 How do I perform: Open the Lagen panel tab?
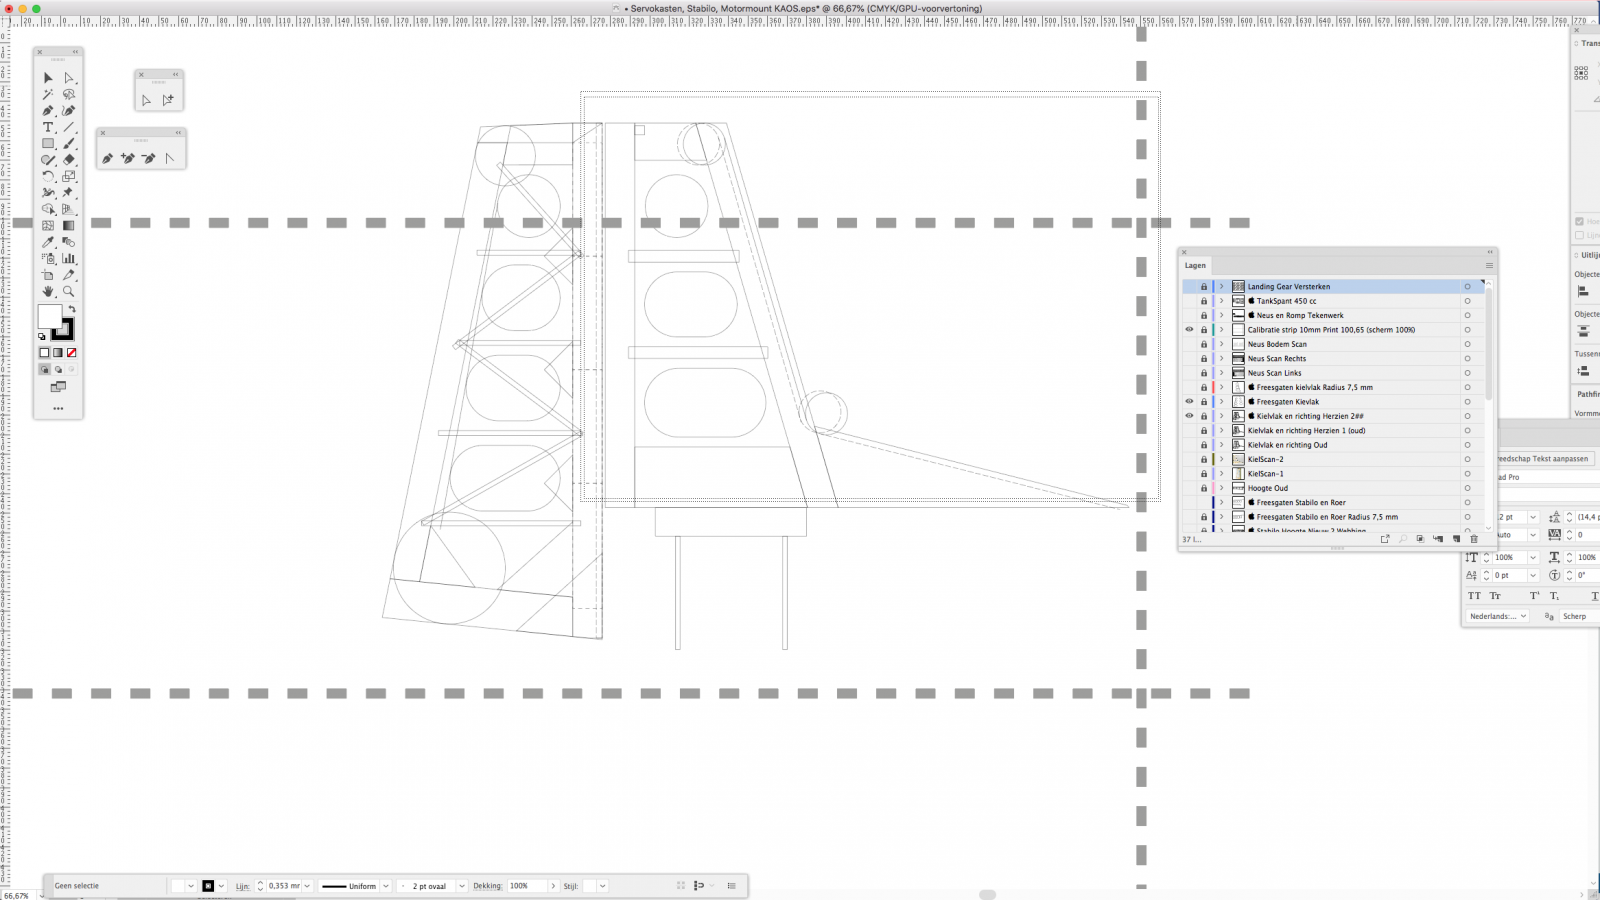point(1196,266)
